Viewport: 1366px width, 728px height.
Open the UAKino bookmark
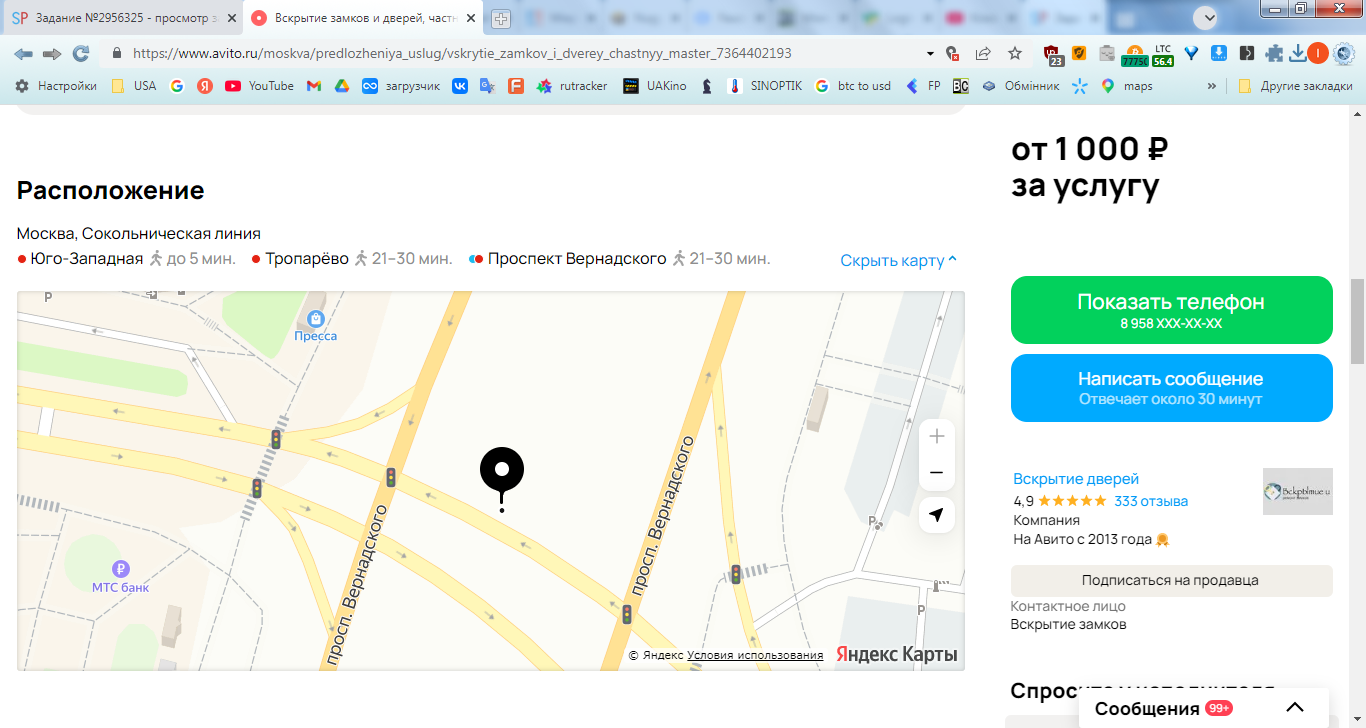click(655, 86)
